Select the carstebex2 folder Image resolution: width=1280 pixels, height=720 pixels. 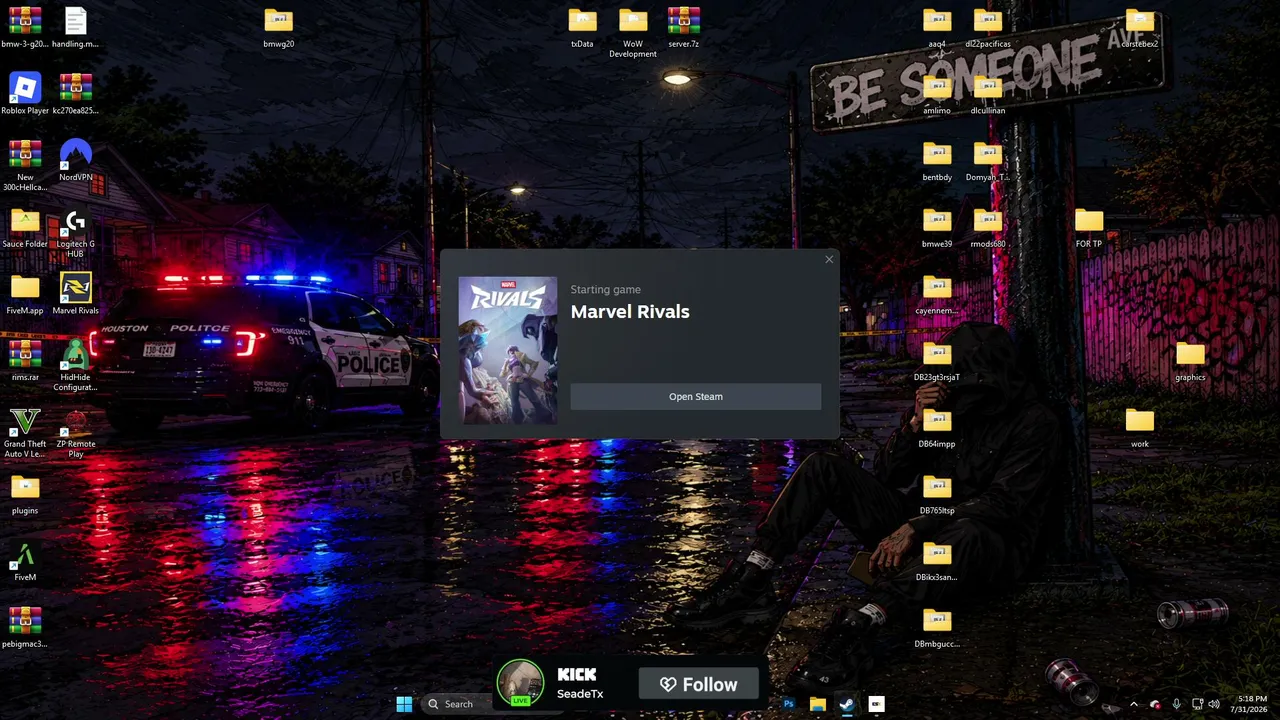(x=1140, y=27)
